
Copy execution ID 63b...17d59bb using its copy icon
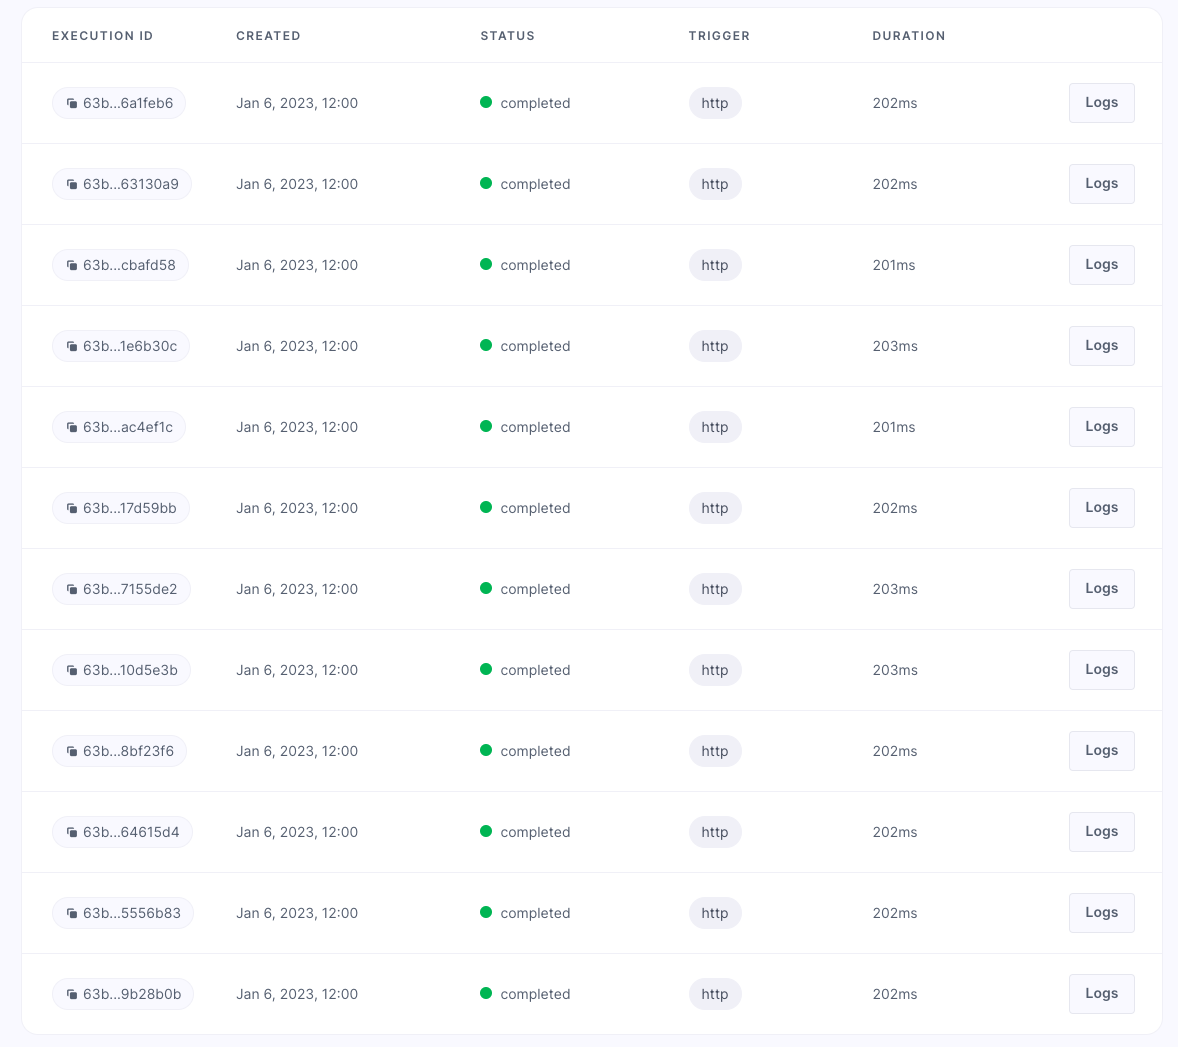tap(72, 509)
